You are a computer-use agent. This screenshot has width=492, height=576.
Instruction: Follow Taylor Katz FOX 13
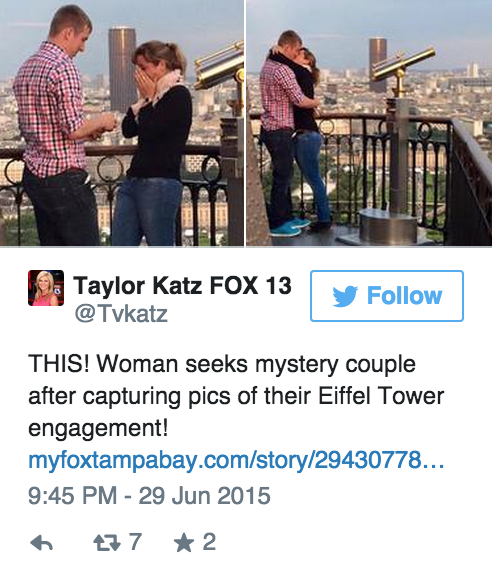pos(387,296)
